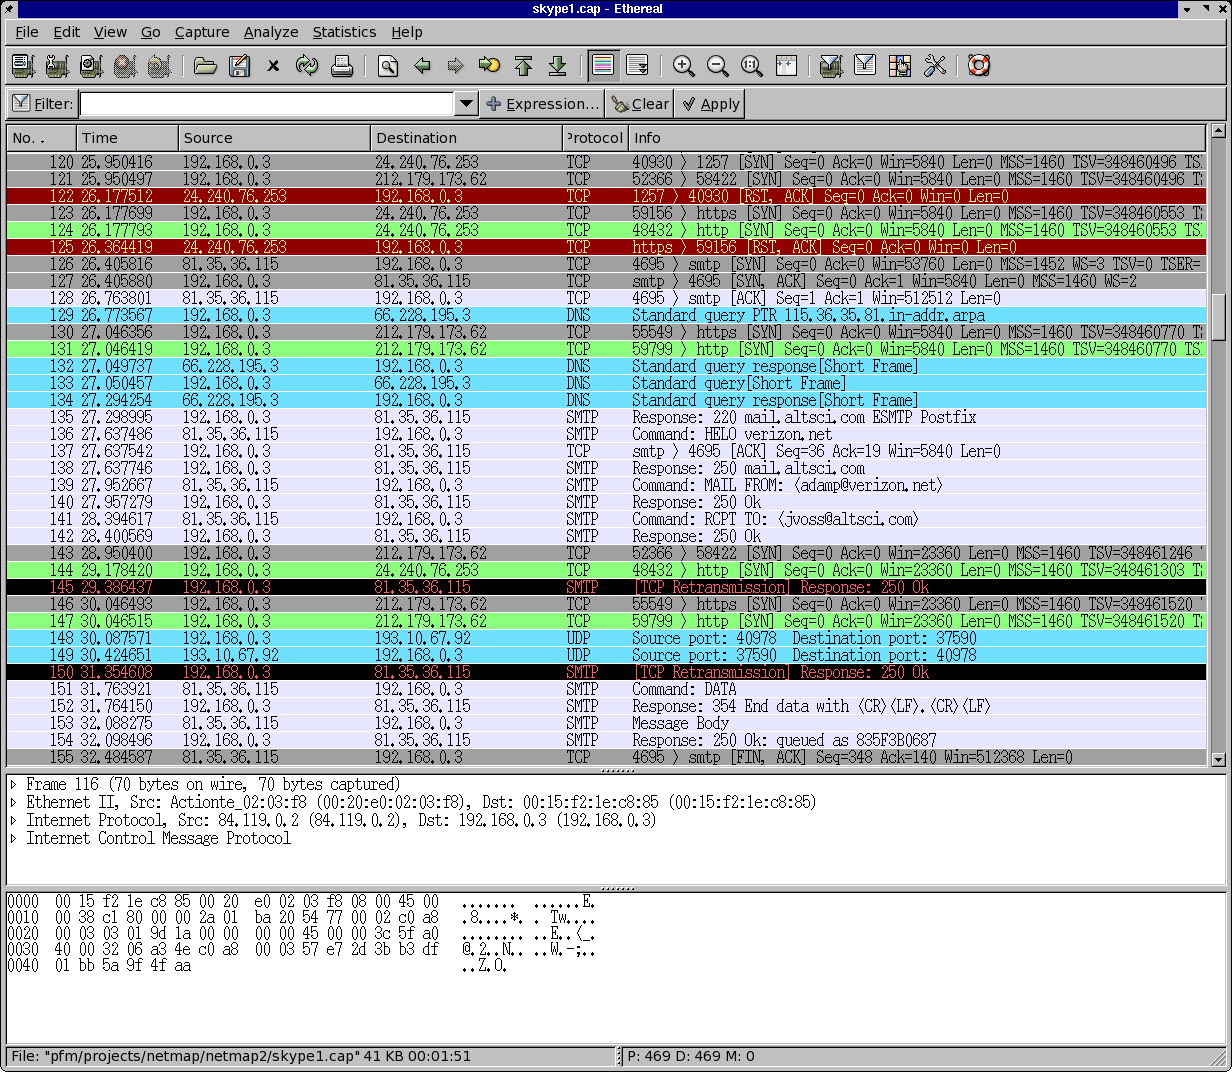Click the Save capture file icon
1232x1072 pixels.
tap(239, 66)
